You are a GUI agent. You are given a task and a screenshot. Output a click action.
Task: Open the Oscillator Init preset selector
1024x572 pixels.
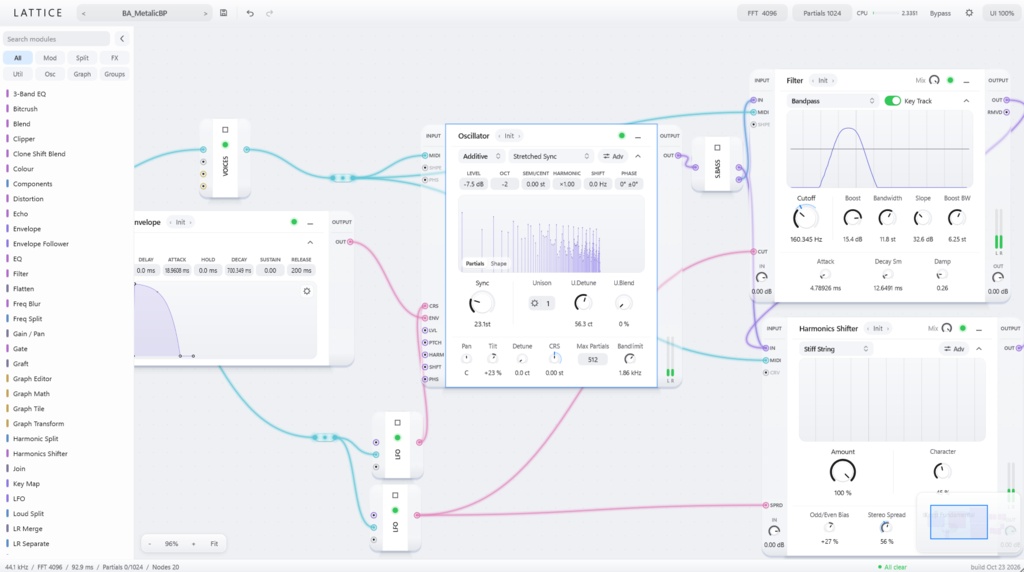pyautogui.click(x=509, y=136)
